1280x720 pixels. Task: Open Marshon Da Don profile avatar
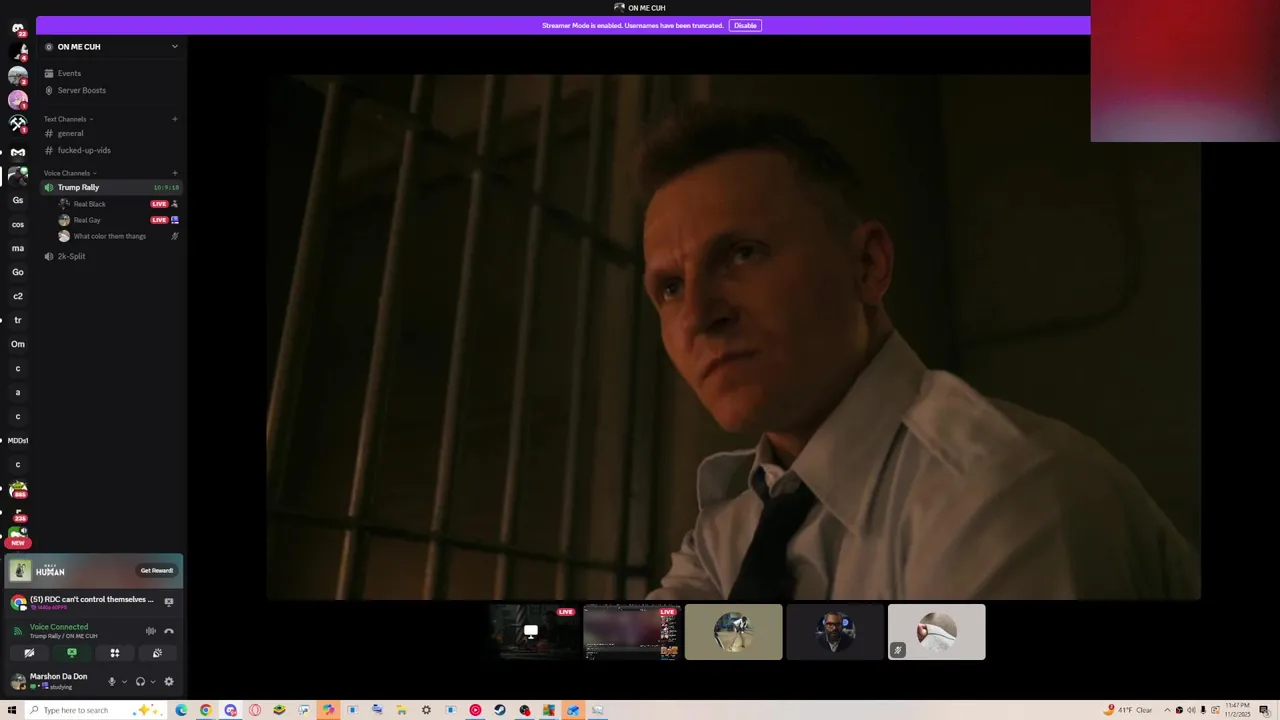pyautogui.click(x=18, y=681)
